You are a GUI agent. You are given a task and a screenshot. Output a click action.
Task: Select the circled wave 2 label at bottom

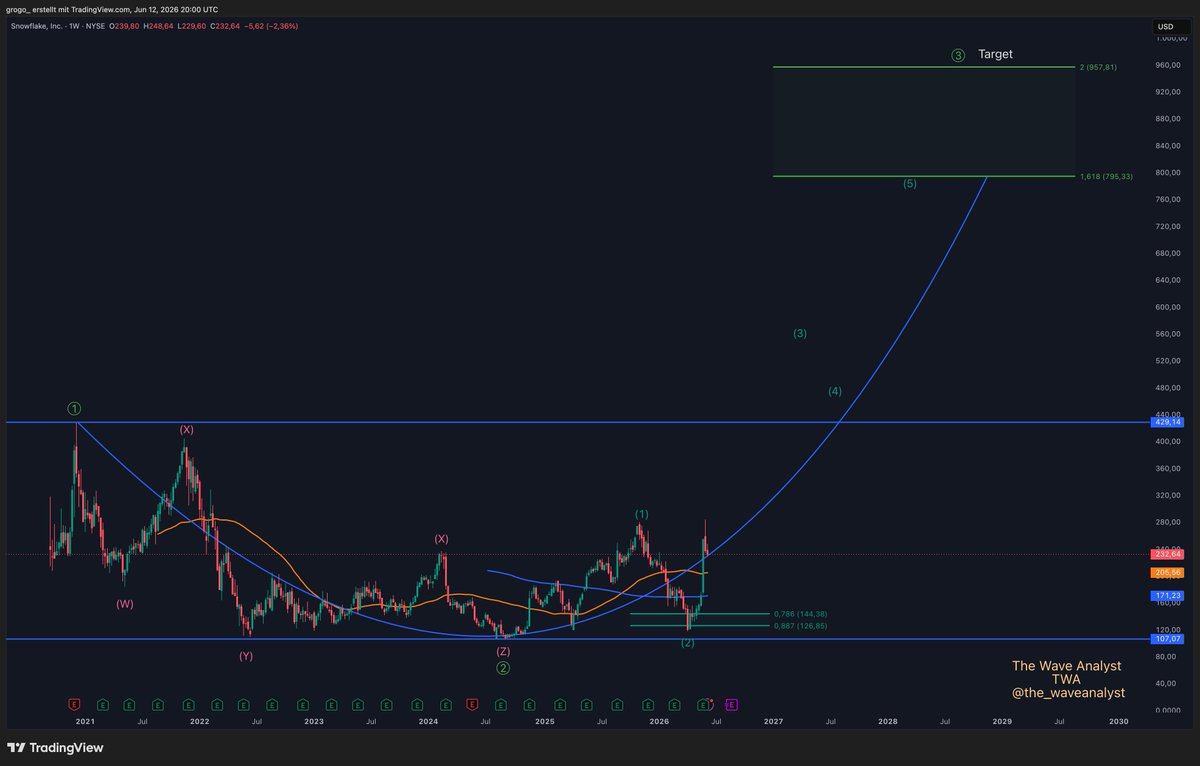504,668
